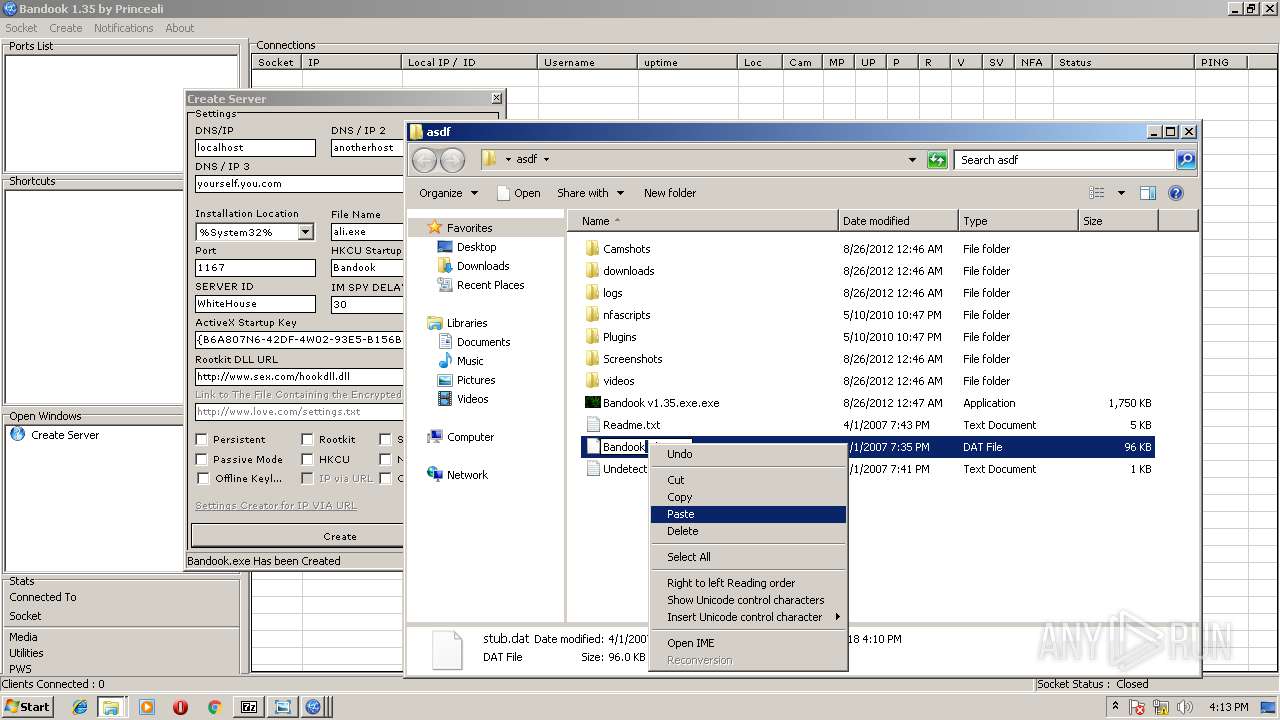Click the Explorer back navigation arrow

click(424, 160)
